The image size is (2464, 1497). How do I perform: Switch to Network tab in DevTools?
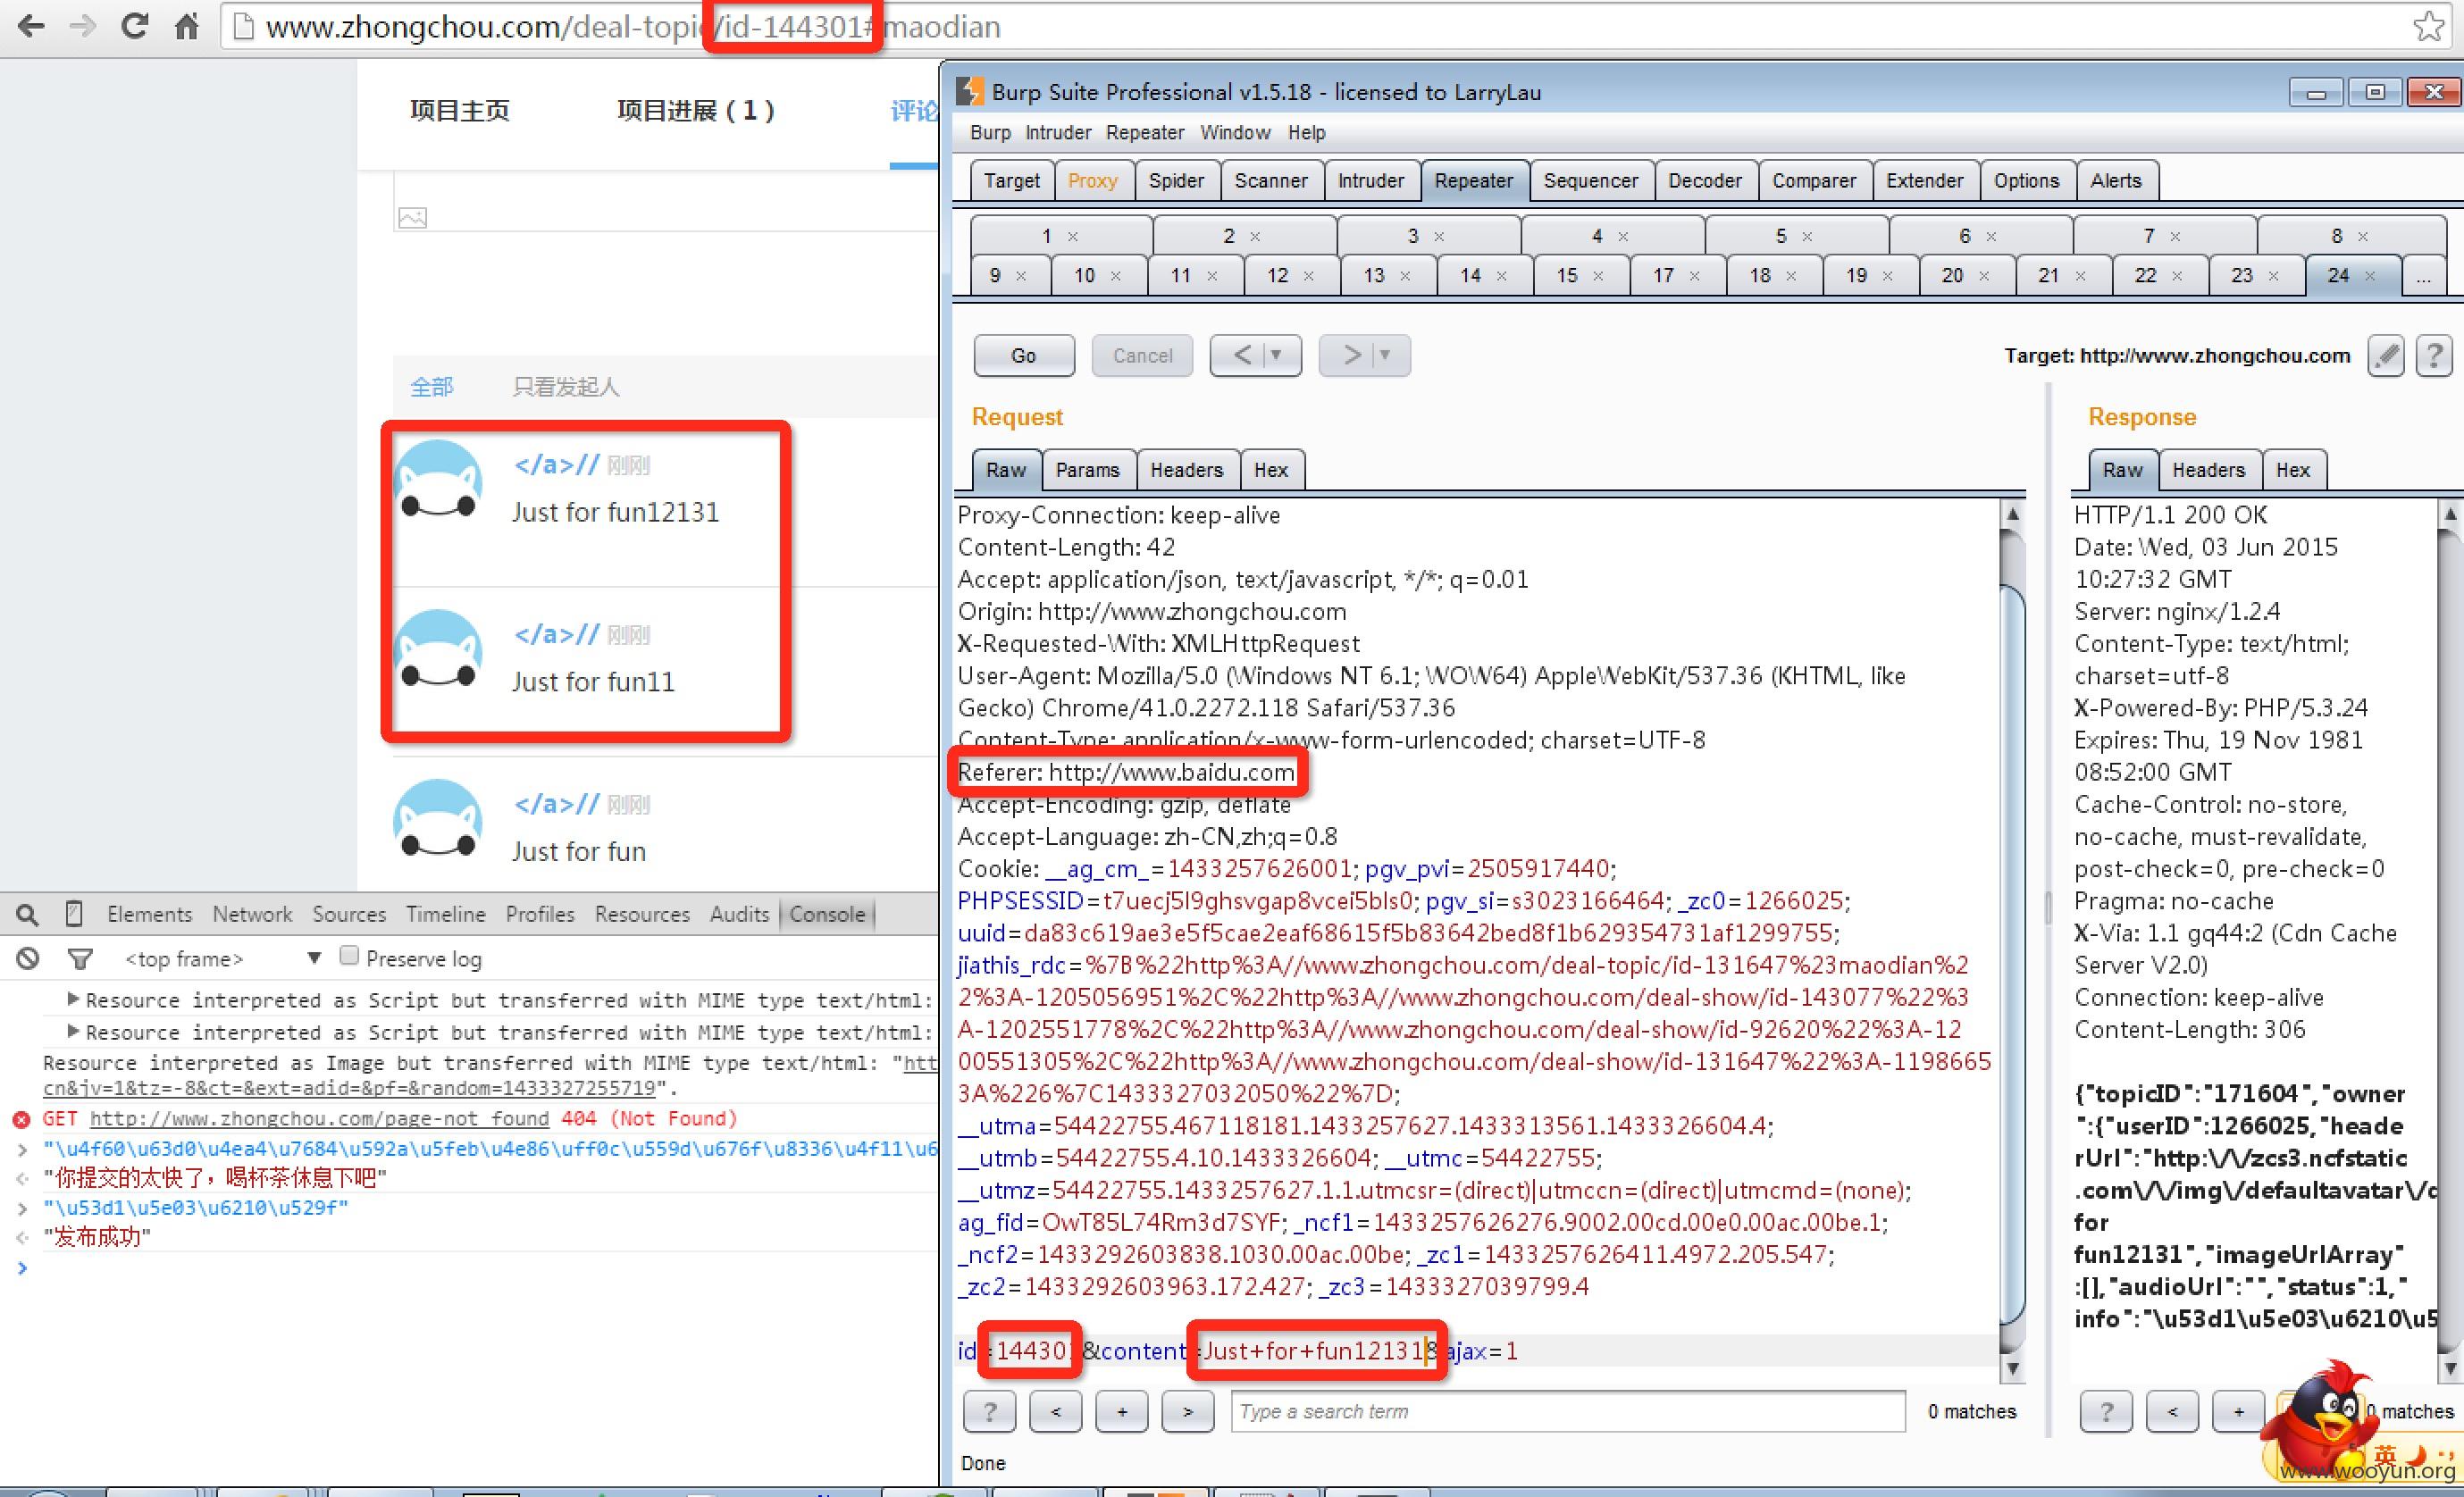click(252, 914)
